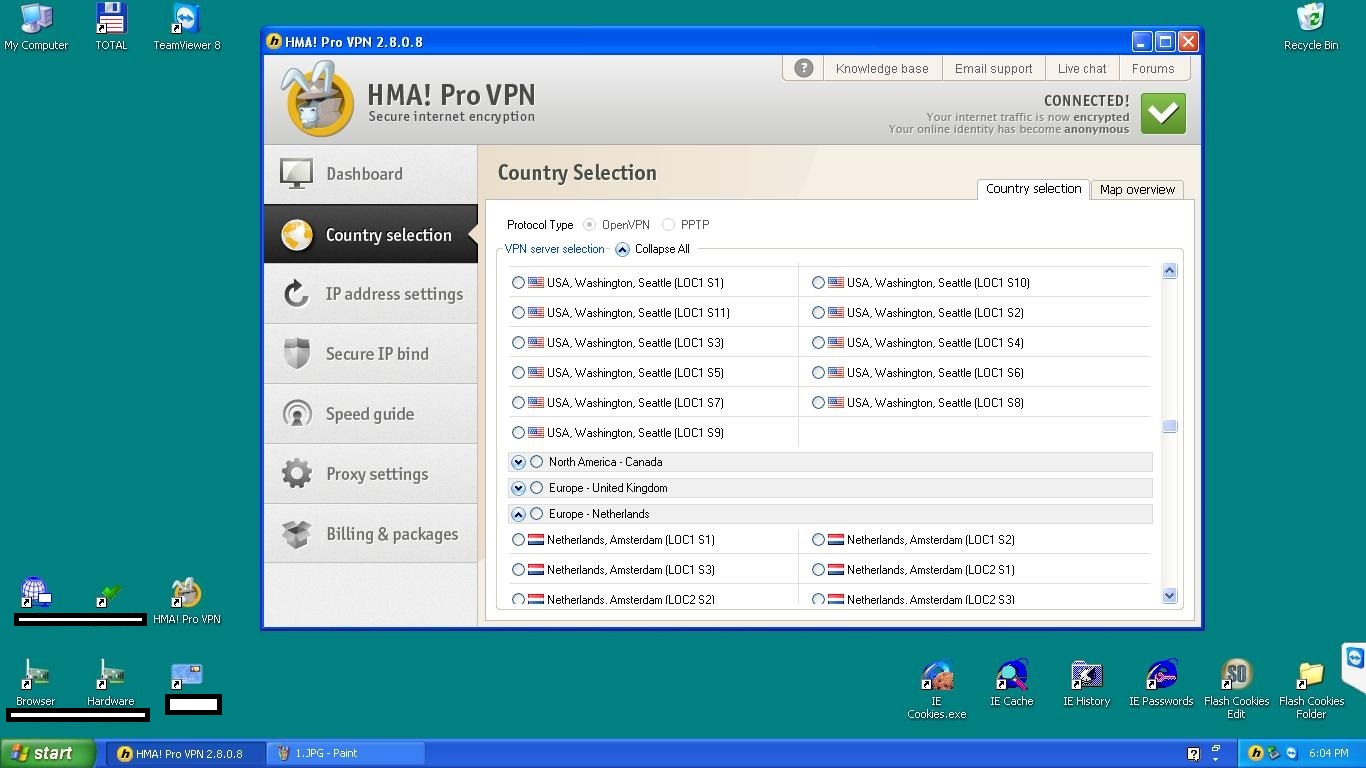Select North America - Canada group radio
This screenshot has height=768, width=1366.
click(x=537, y=462)
